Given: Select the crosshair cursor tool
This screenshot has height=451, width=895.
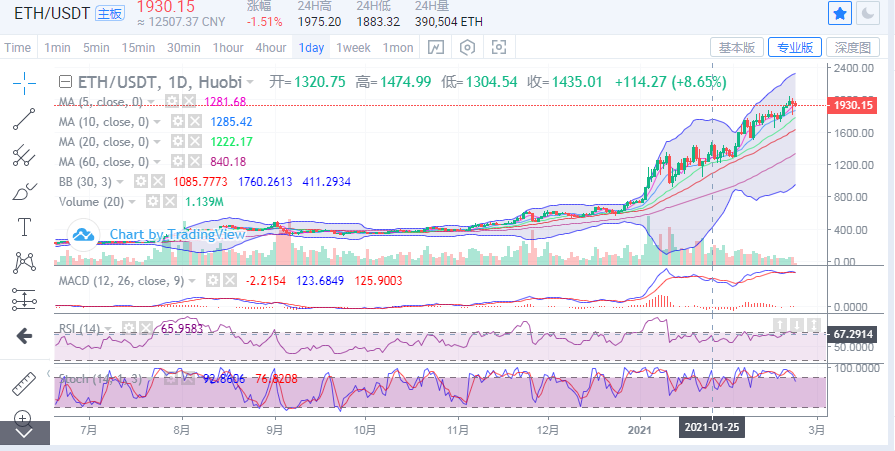Looking at the screenshot, I should pyautogui.click(x=24, y=84).
